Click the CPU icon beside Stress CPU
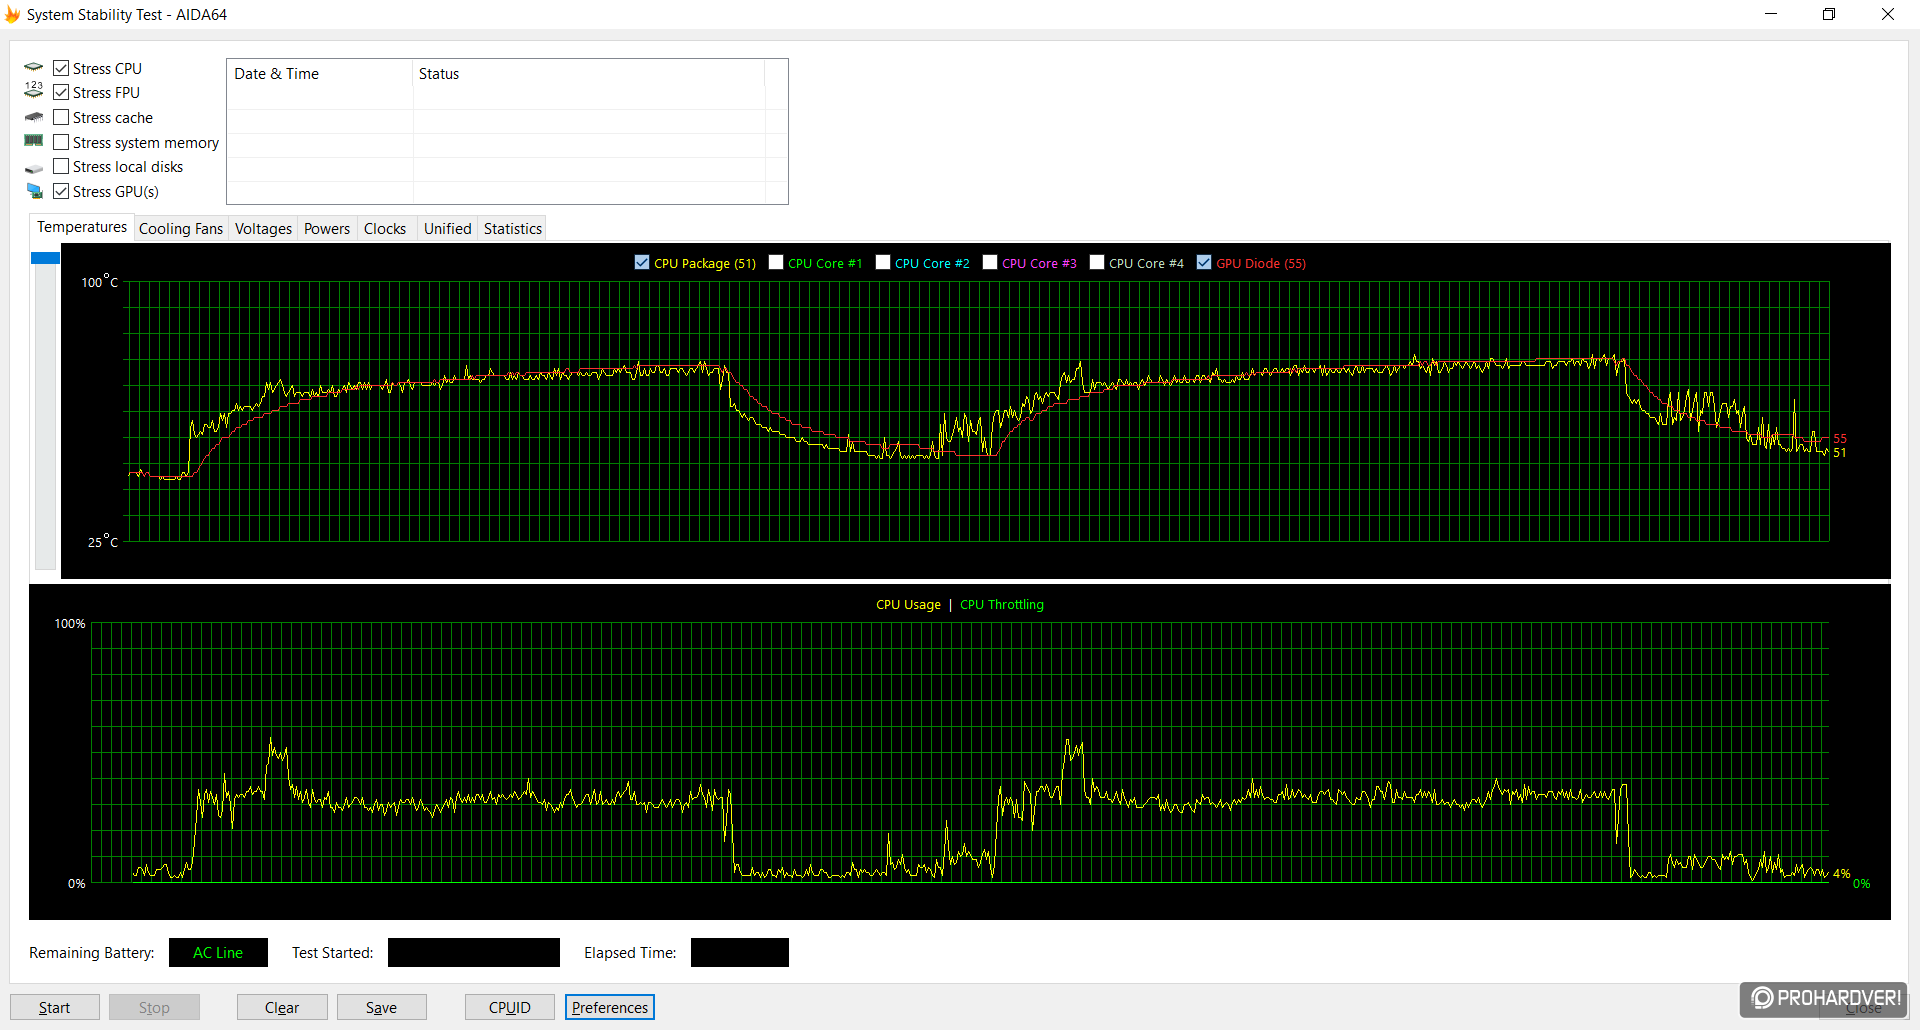Image resolution: width=1920 pixels, height=1030 pixels. [34, 68]
